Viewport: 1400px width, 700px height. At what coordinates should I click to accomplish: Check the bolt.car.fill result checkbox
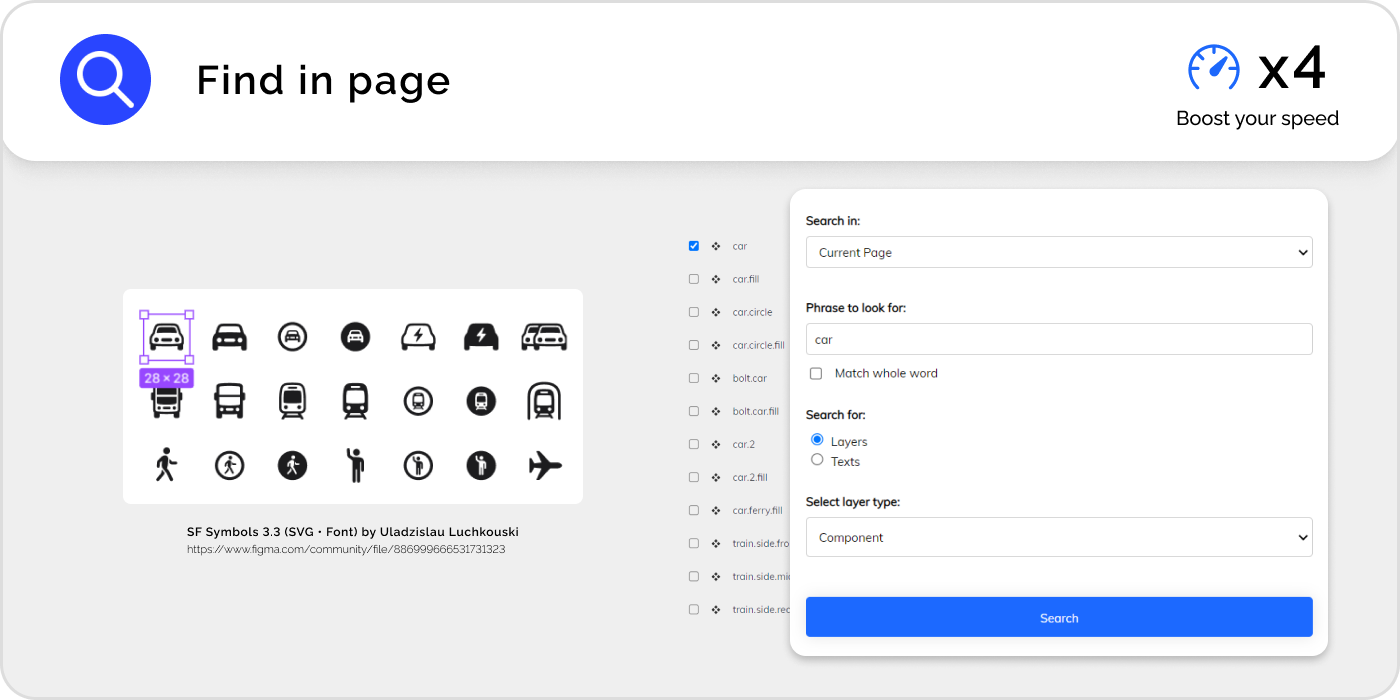pos(694,411)
